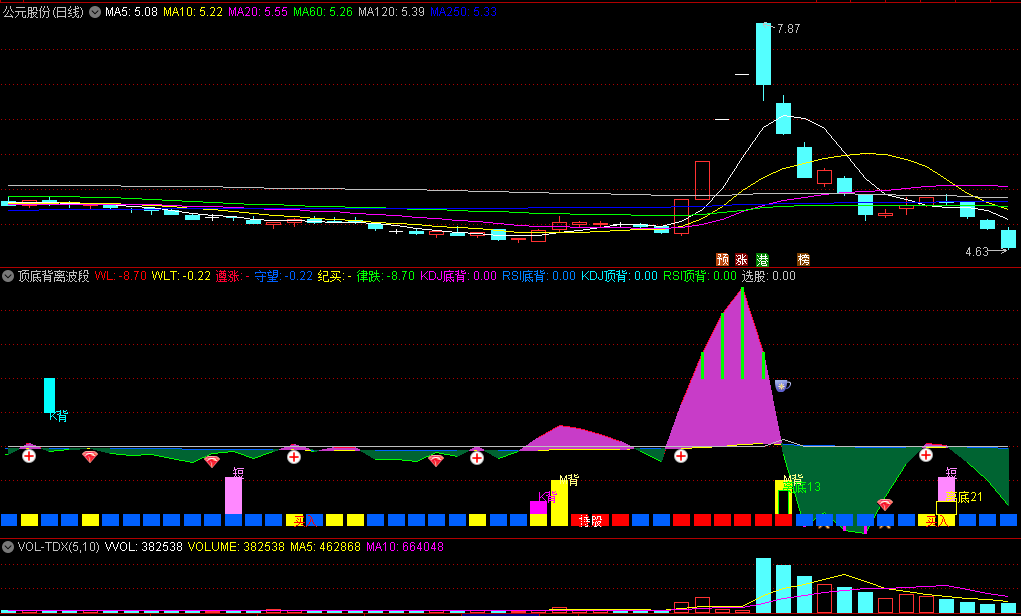Viewport: 1021px width, 616px height.
Task: Click the 选股: 0.00 value
Action: click(x=769, y=276)
